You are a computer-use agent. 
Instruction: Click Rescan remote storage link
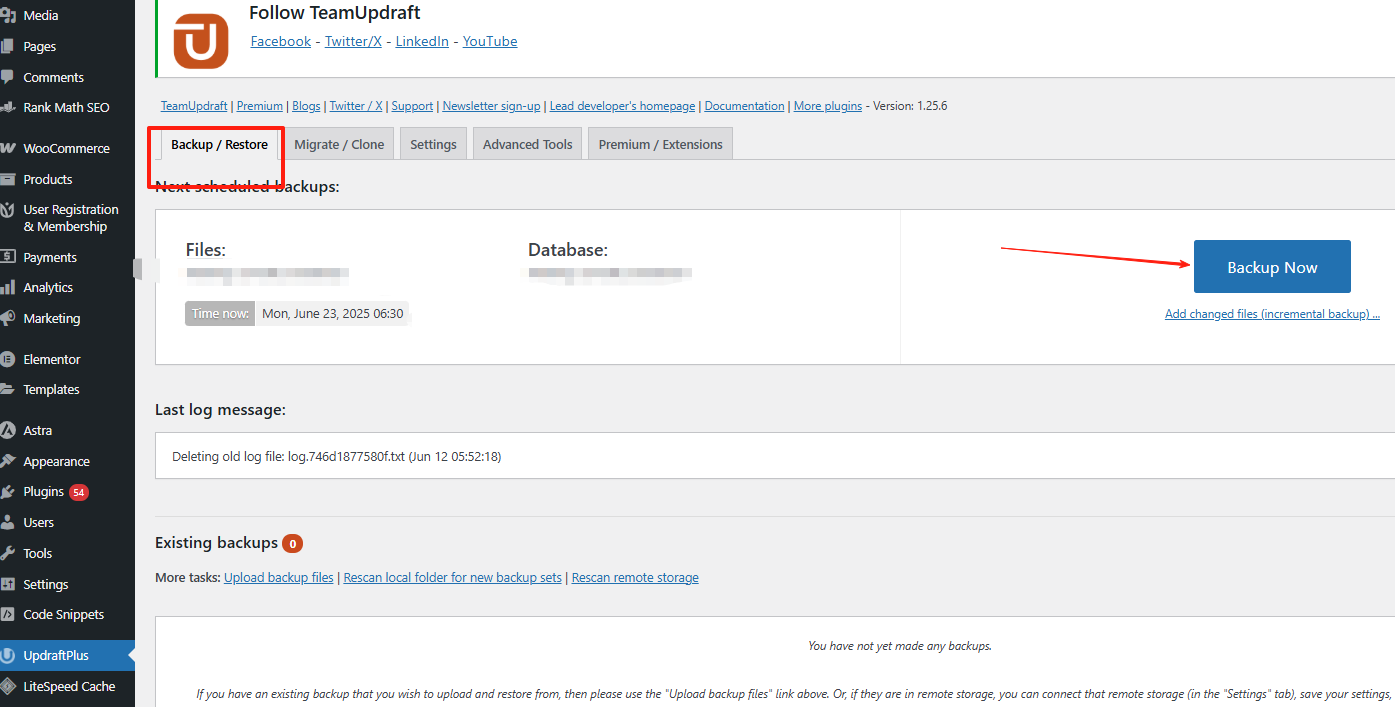(x=635, y=577)
